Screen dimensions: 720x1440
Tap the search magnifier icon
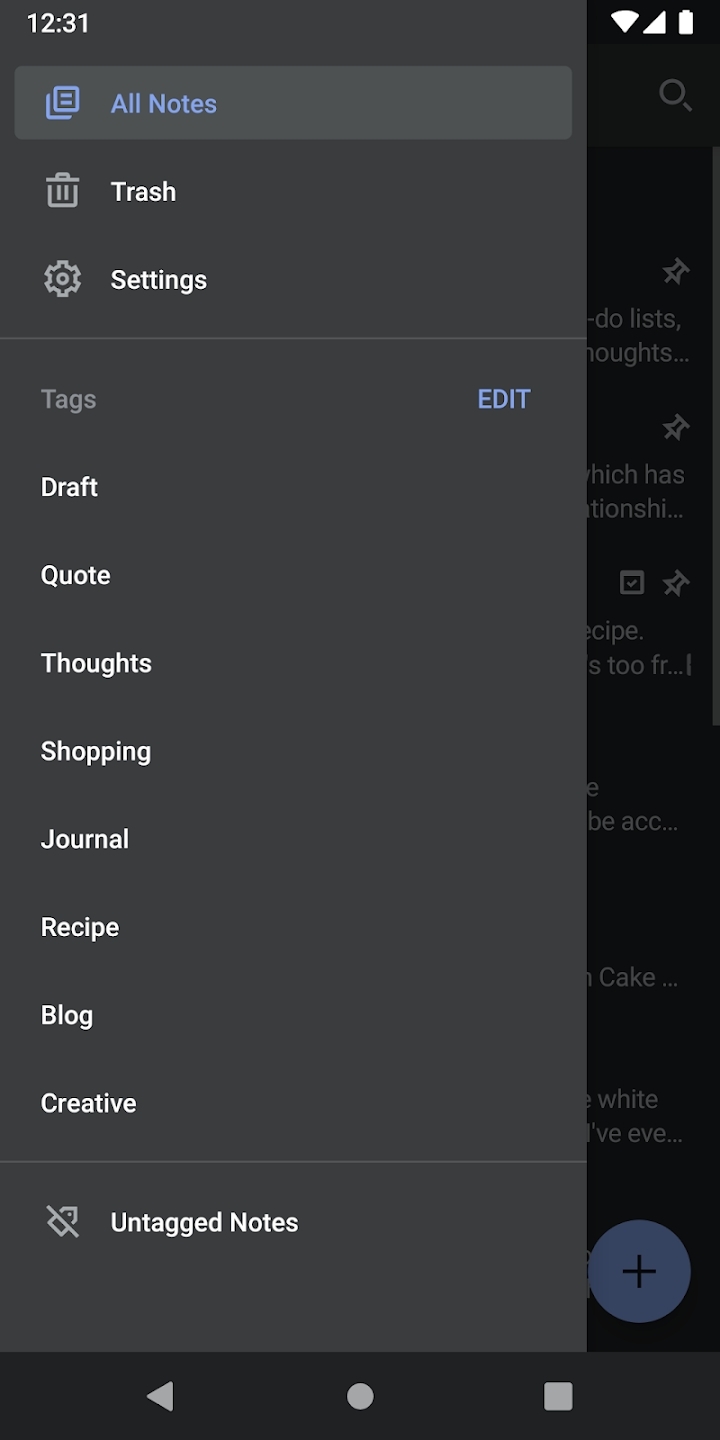coord(675,95)
